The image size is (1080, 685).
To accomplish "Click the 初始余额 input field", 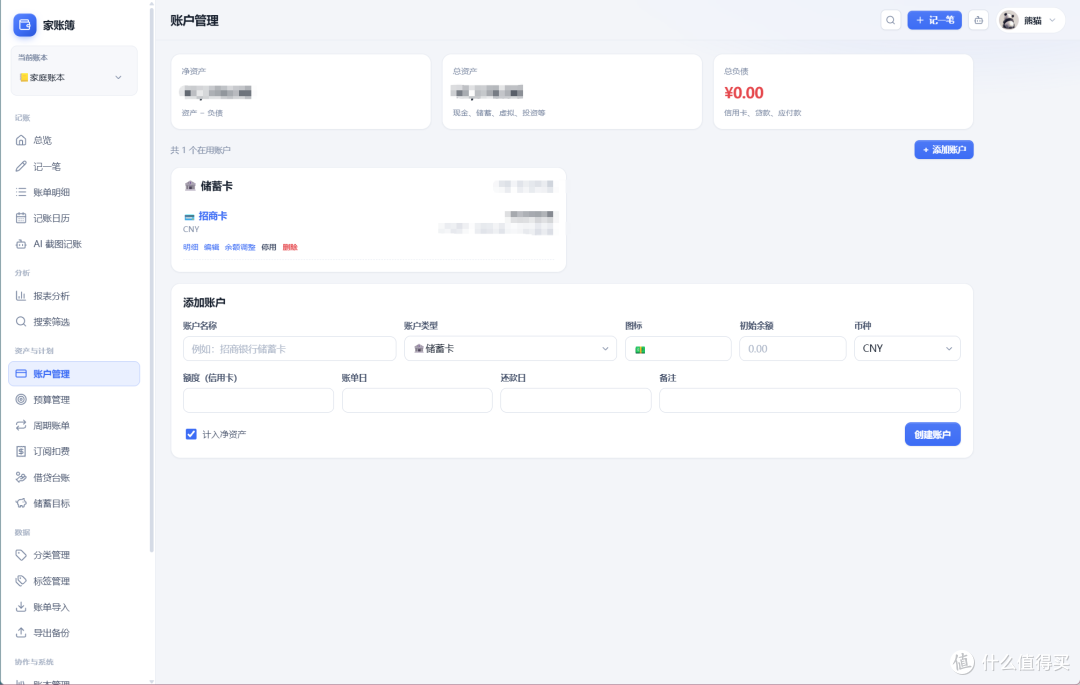I will tap(793, 349).
